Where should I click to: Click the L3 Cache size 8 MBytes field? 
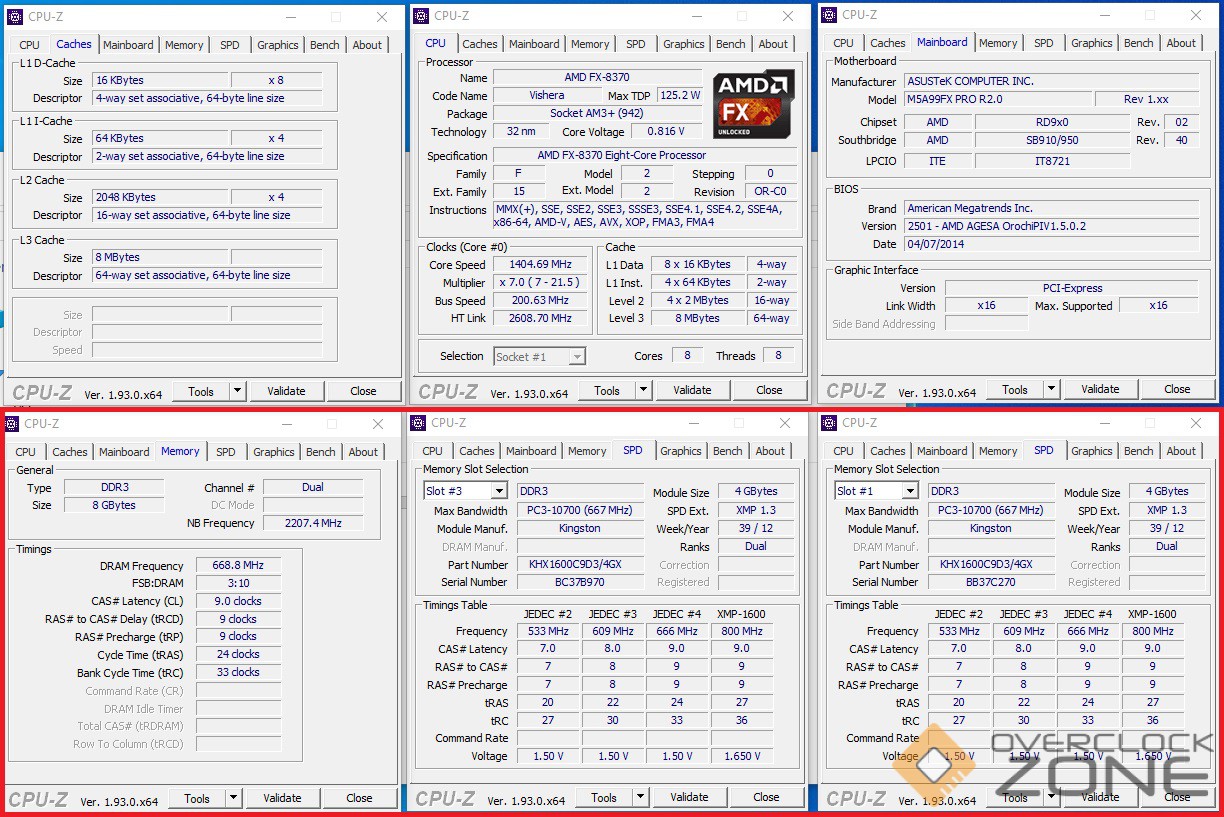[x=160, y=258]
